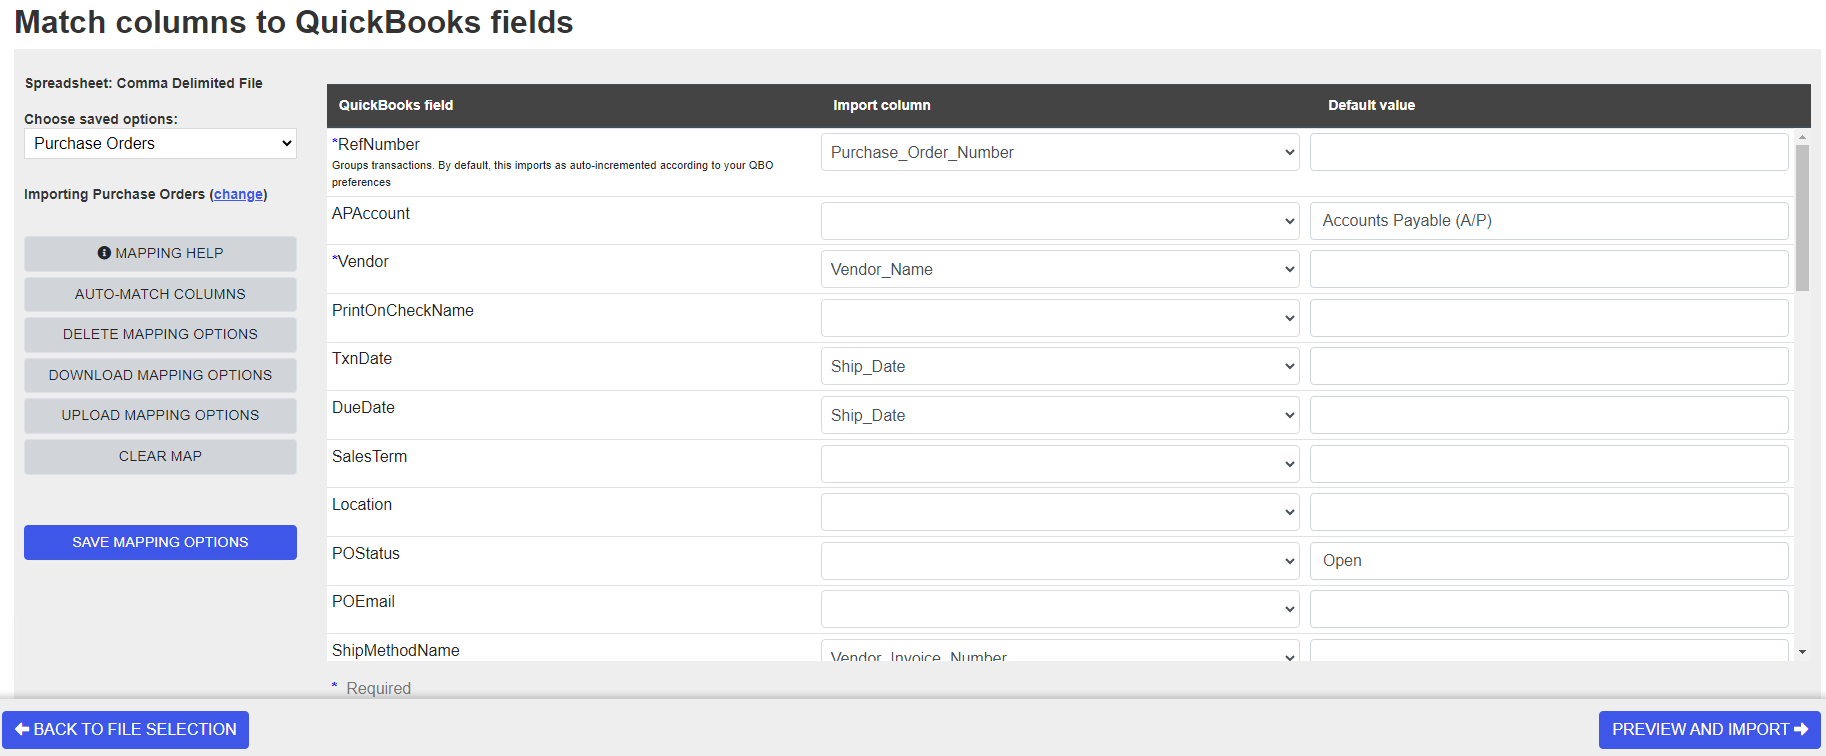Go back to file selection
This screenshot has width=1826, height=756.
point(125,729)
